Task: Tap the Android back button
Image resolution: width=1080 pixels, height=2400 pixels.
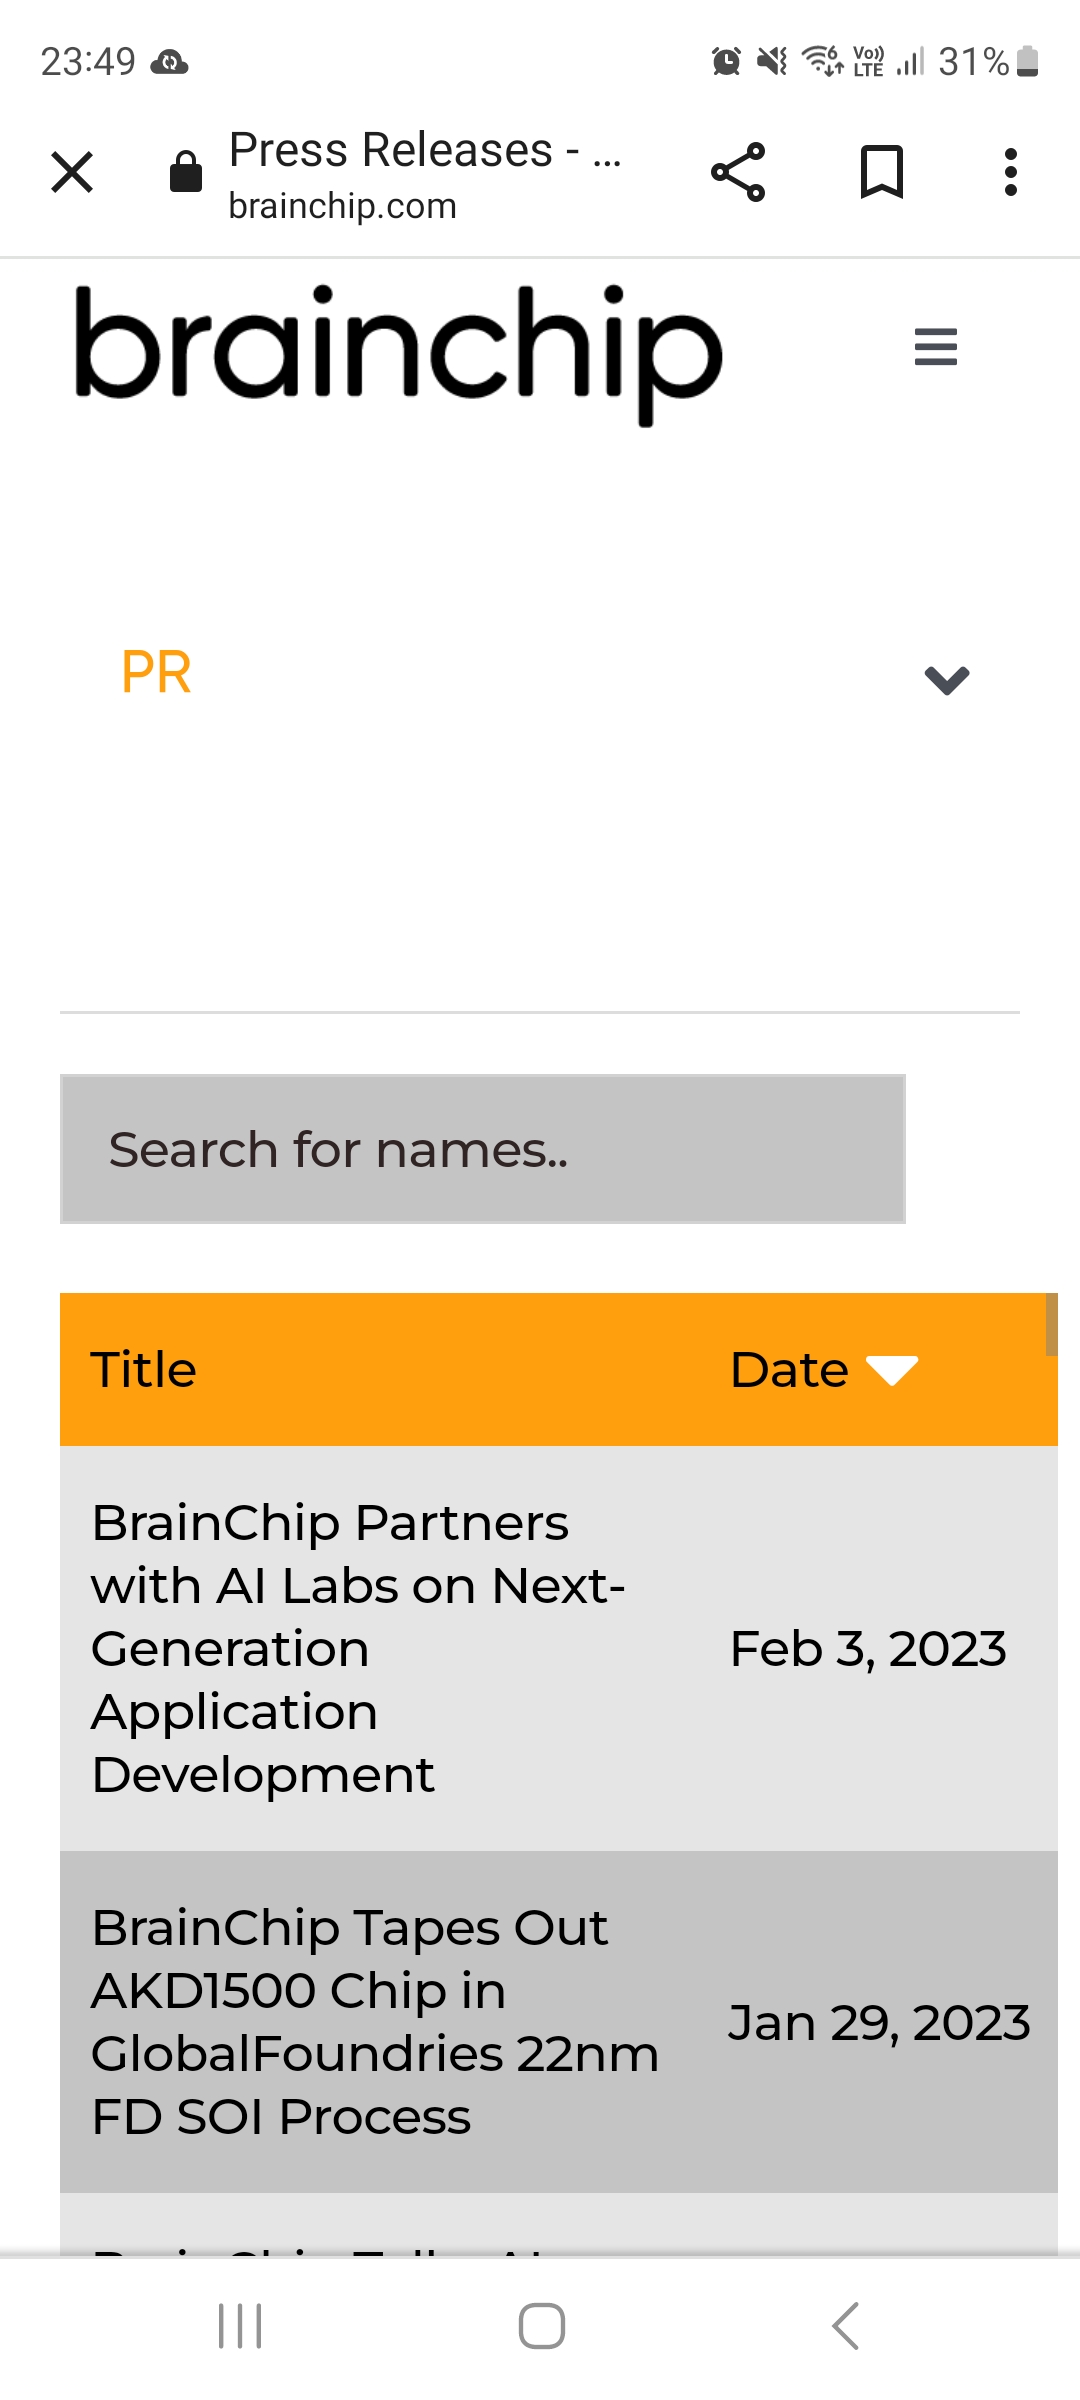Action: (845, 2326)
